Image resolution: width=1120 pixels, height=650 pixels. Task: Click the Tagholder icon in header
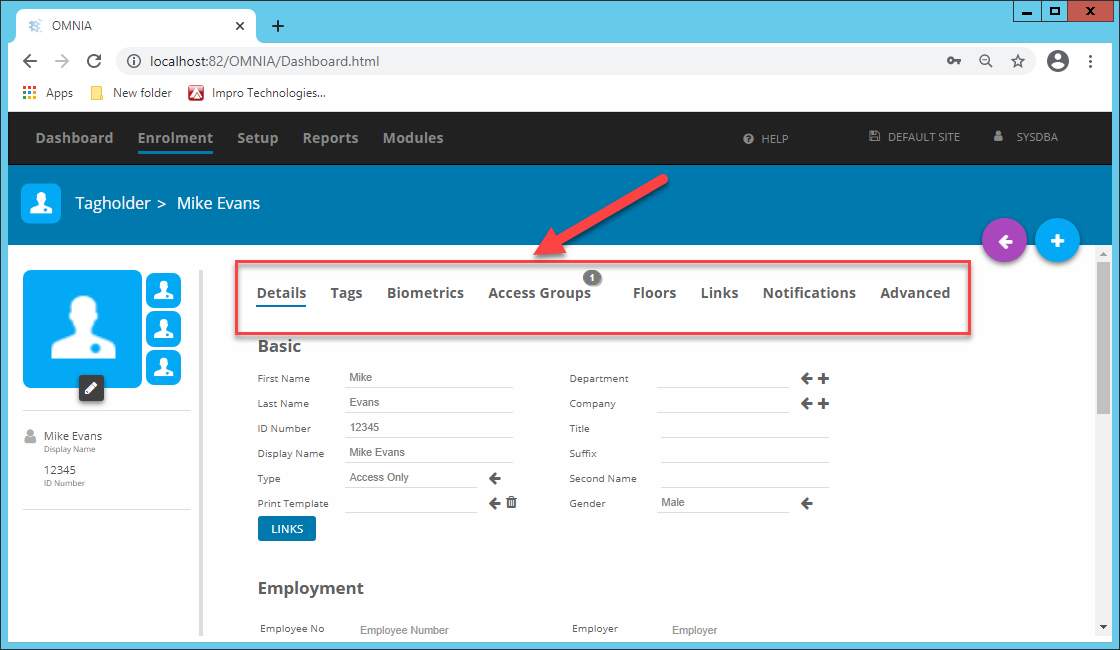point(41,204)
